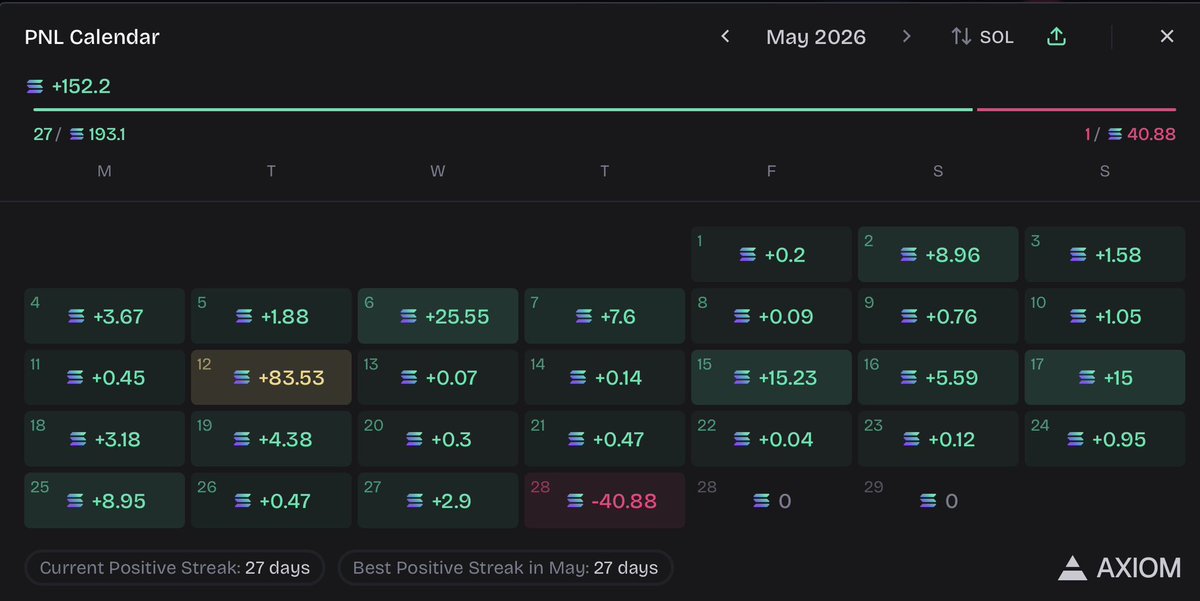The height and width of the screenshot is (601, 1200).
Task: Click the Best Positive Streak in May badge
Action: 505,568
